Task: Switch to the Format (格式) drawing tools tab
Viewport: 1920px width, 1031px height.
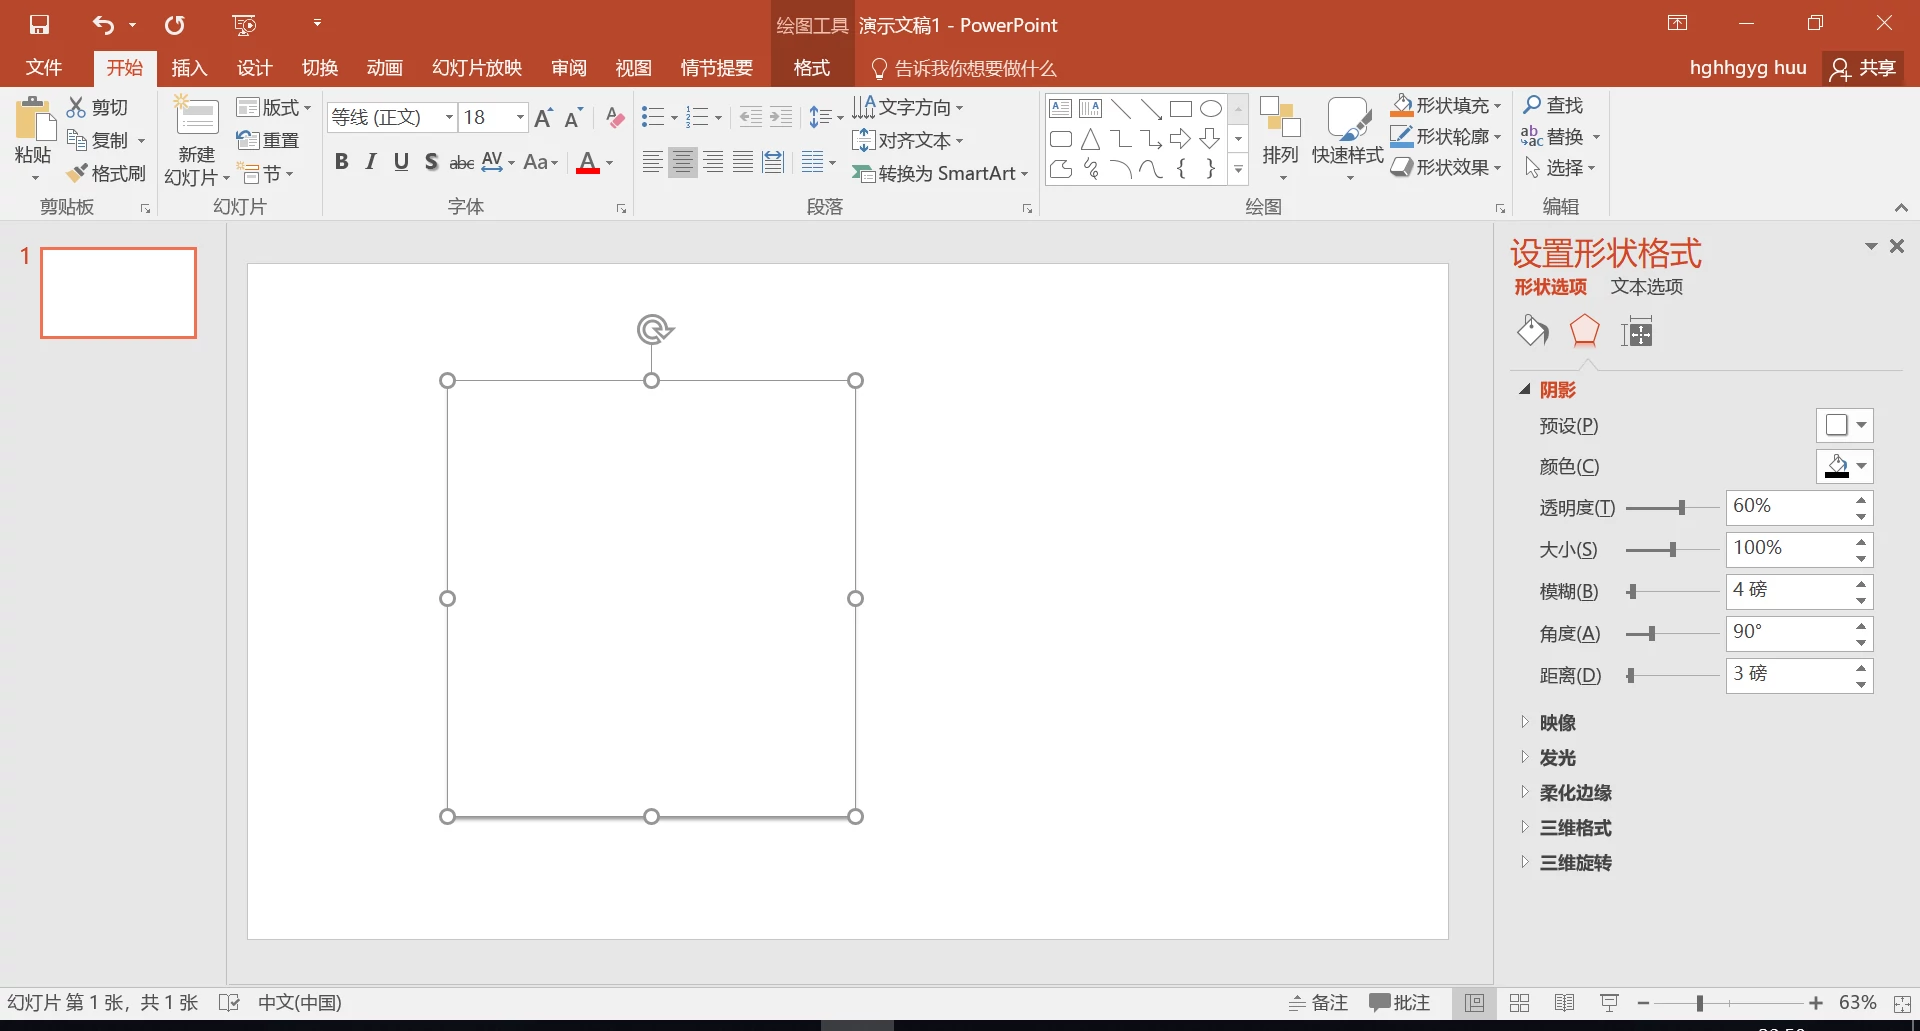Action: click(811, 68)
